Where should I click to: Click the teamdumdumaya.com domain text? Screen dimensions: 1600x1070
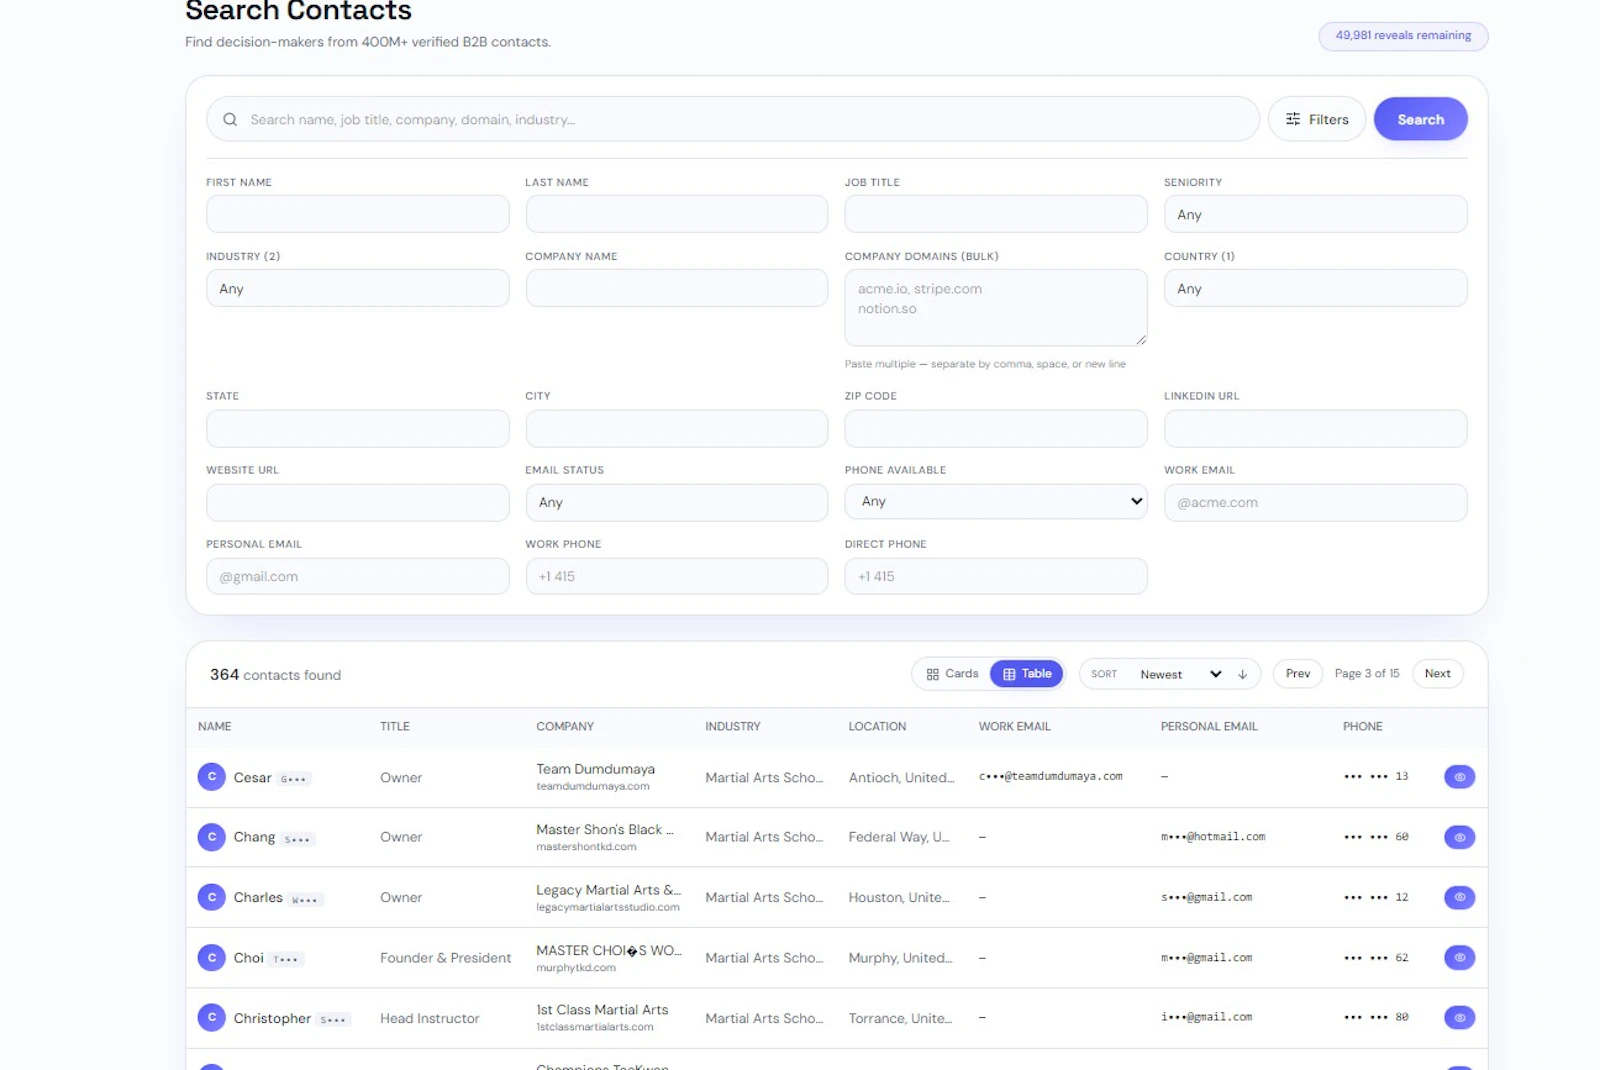point(593,787)
